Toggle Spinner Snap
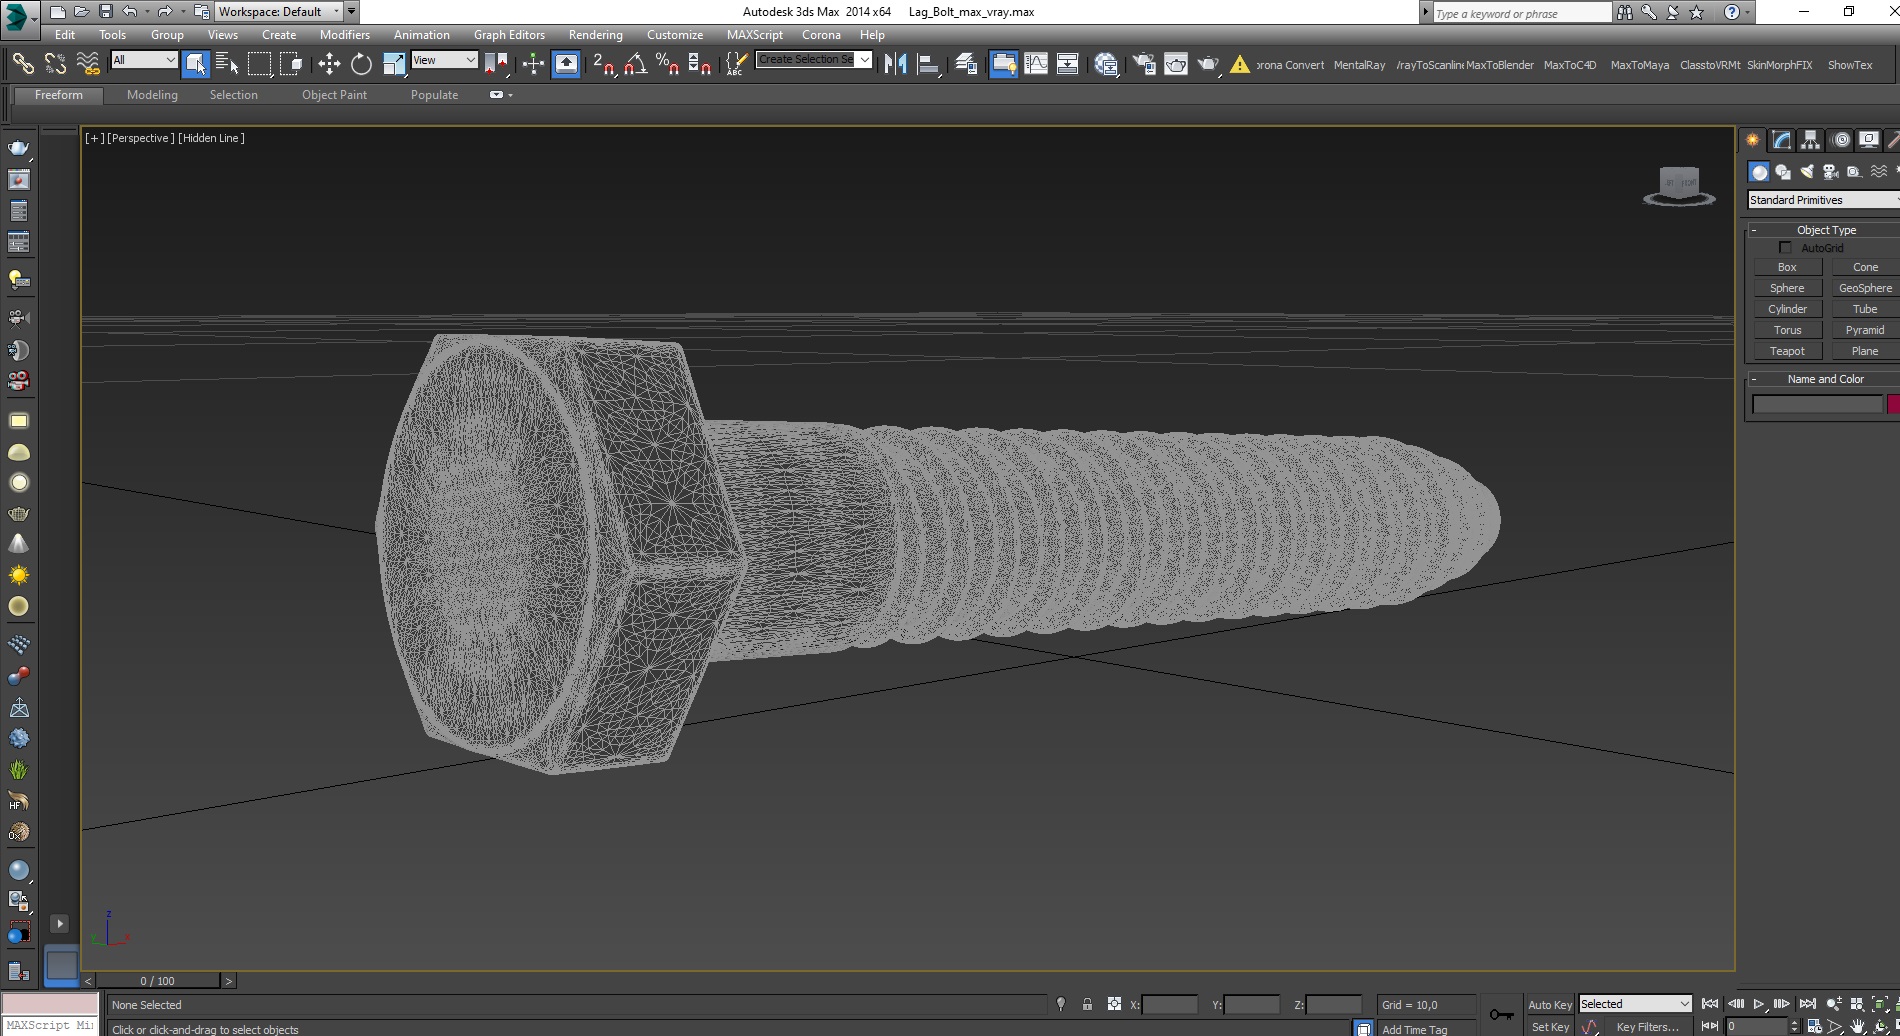The width and height of the screenshot is (1900, 1036). [700, 64]
